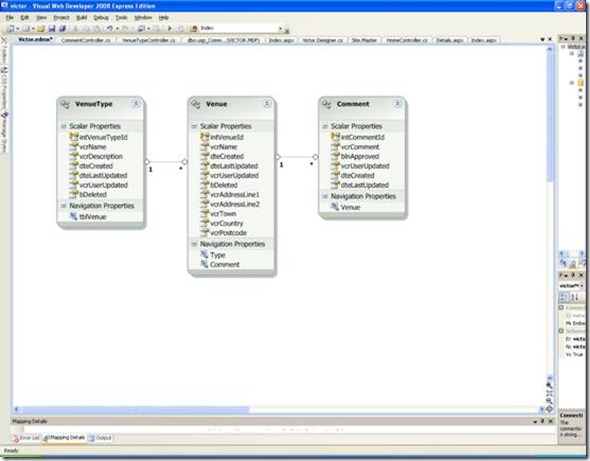Switch to the Victor.Designer.cs tab
The width and height of the screenshot is (590, 461).
[322, 40]
